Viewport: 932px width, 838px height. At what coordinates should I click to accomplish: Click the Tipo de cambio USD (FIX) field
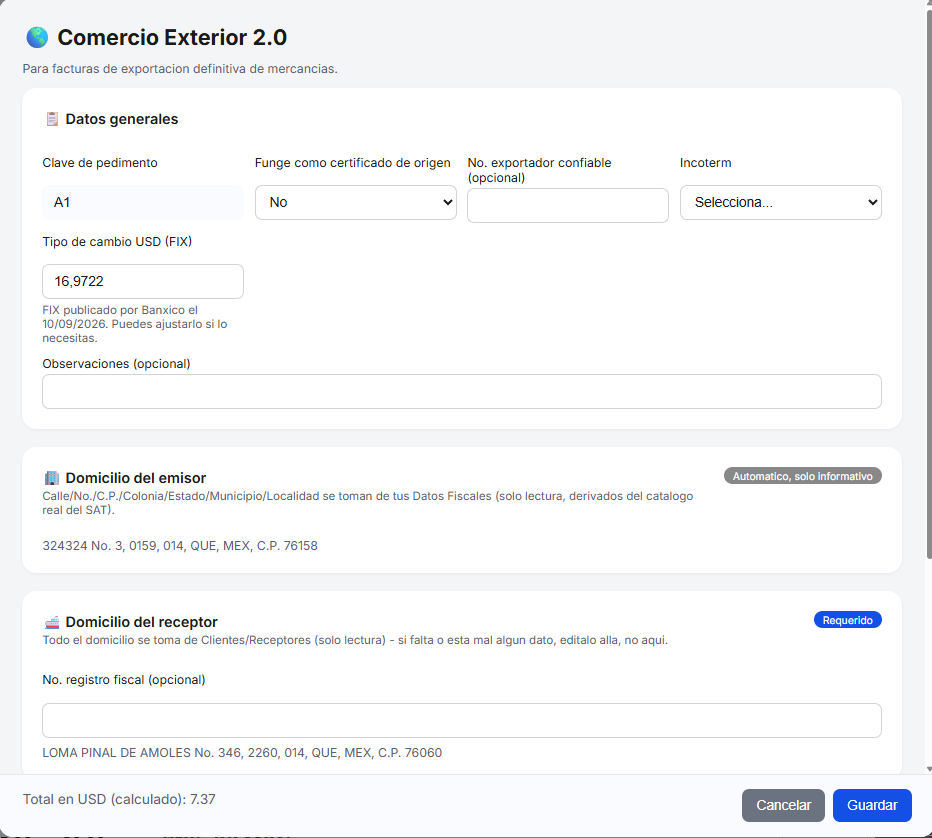[143, 281]
